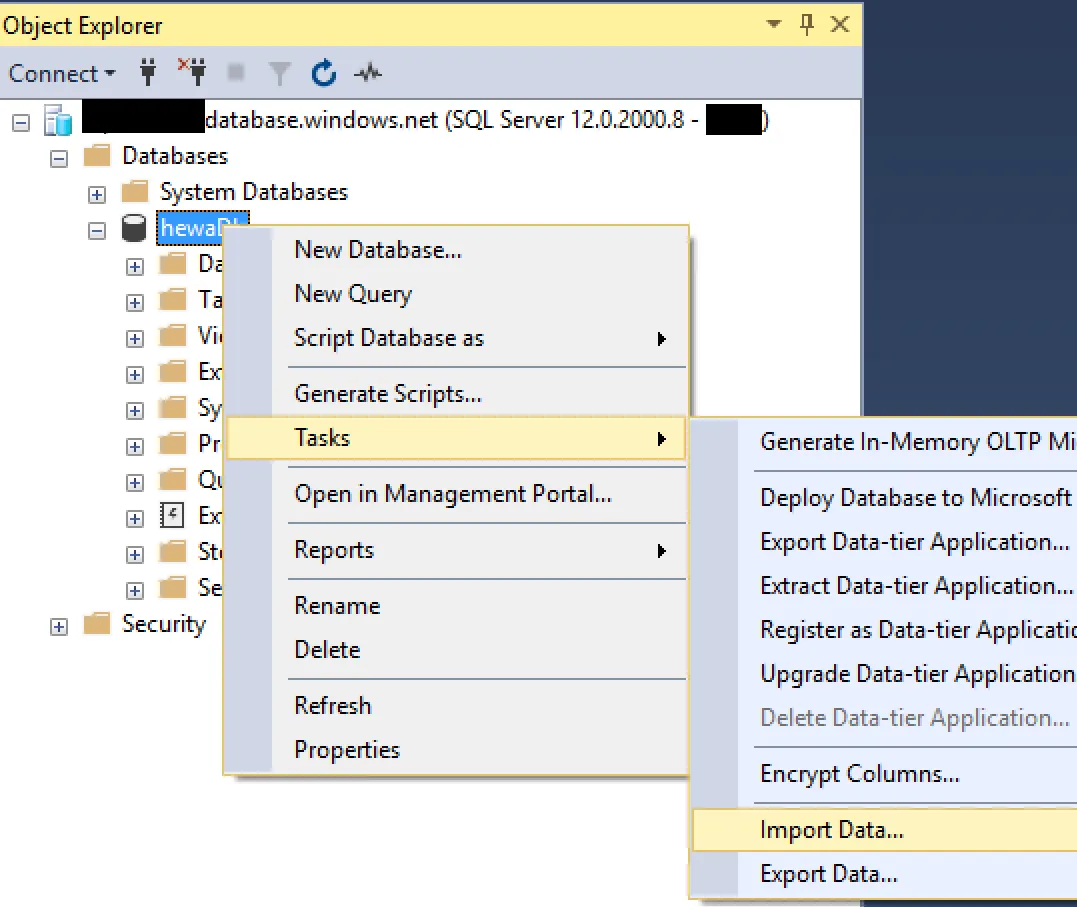Collapse the Databases folder node
The width and height of the screenshot is (1077, 907).
(59, 158)
